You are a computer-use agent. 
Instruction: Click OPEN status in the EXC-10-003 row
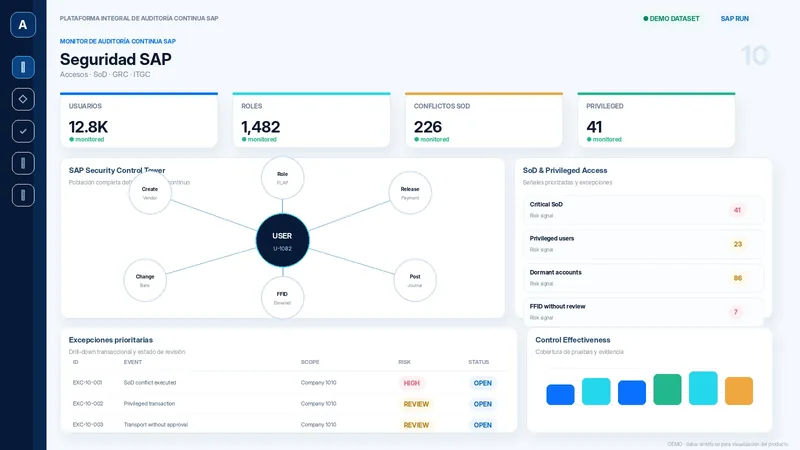[483, 425]
